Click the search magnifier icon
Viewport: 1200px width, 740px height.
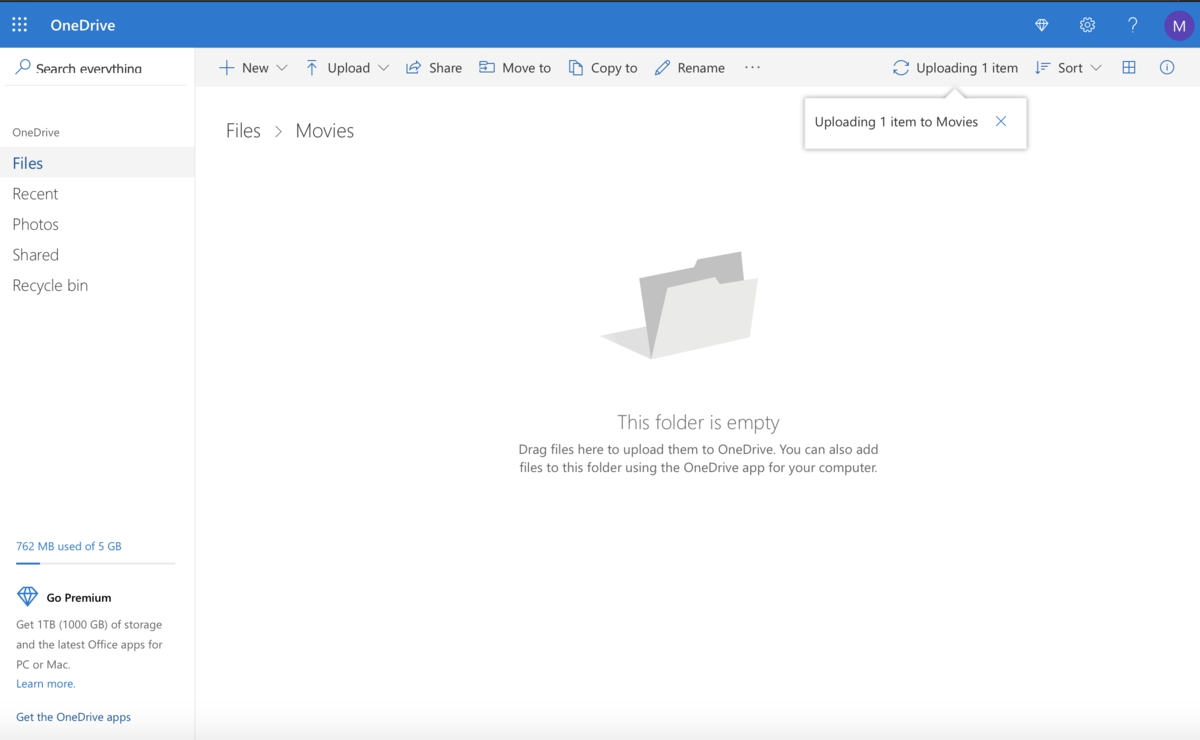[x=22, y=67]
